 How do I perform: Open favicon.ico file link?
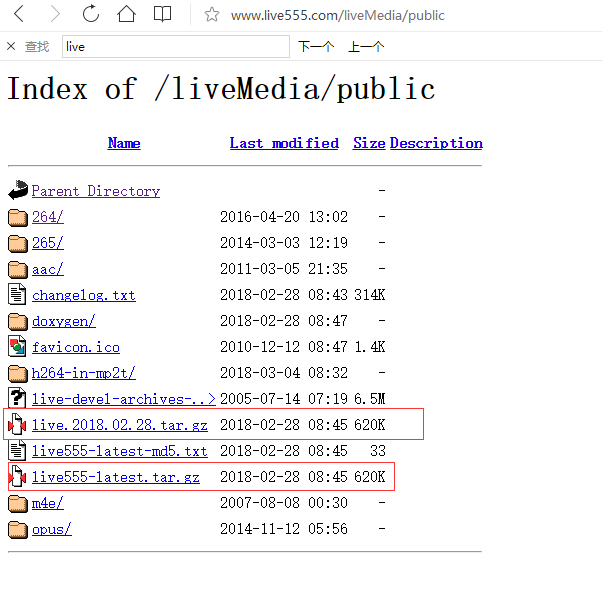(x=76, y=347)
